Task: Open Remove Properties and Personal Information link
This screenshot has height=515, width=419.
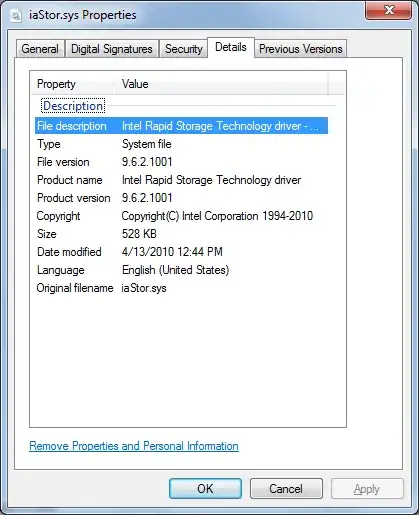Action: click(134, 446)
